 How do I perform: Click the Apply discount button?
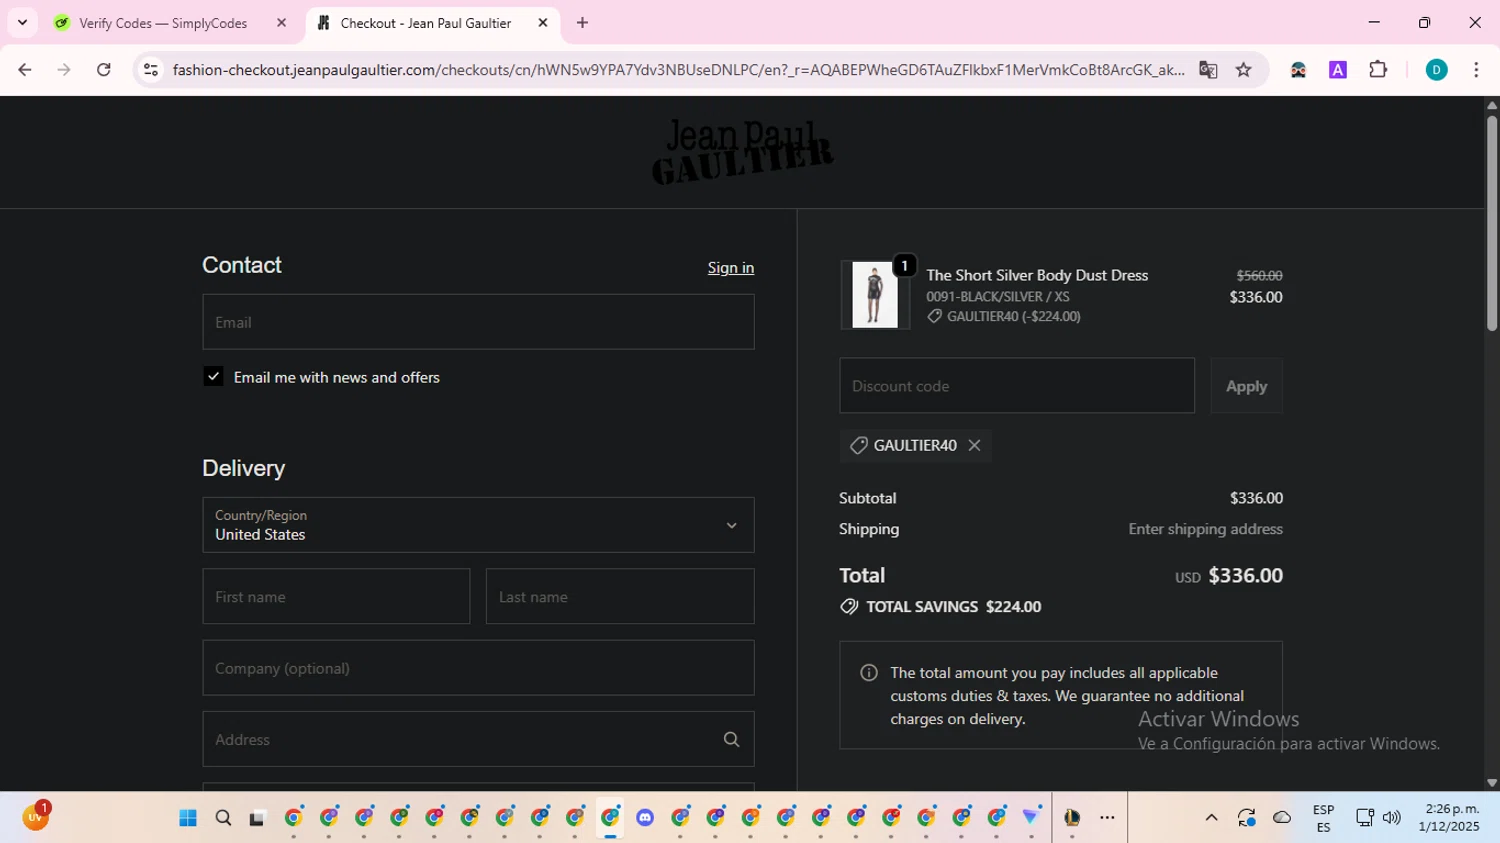click(1246, 386)
